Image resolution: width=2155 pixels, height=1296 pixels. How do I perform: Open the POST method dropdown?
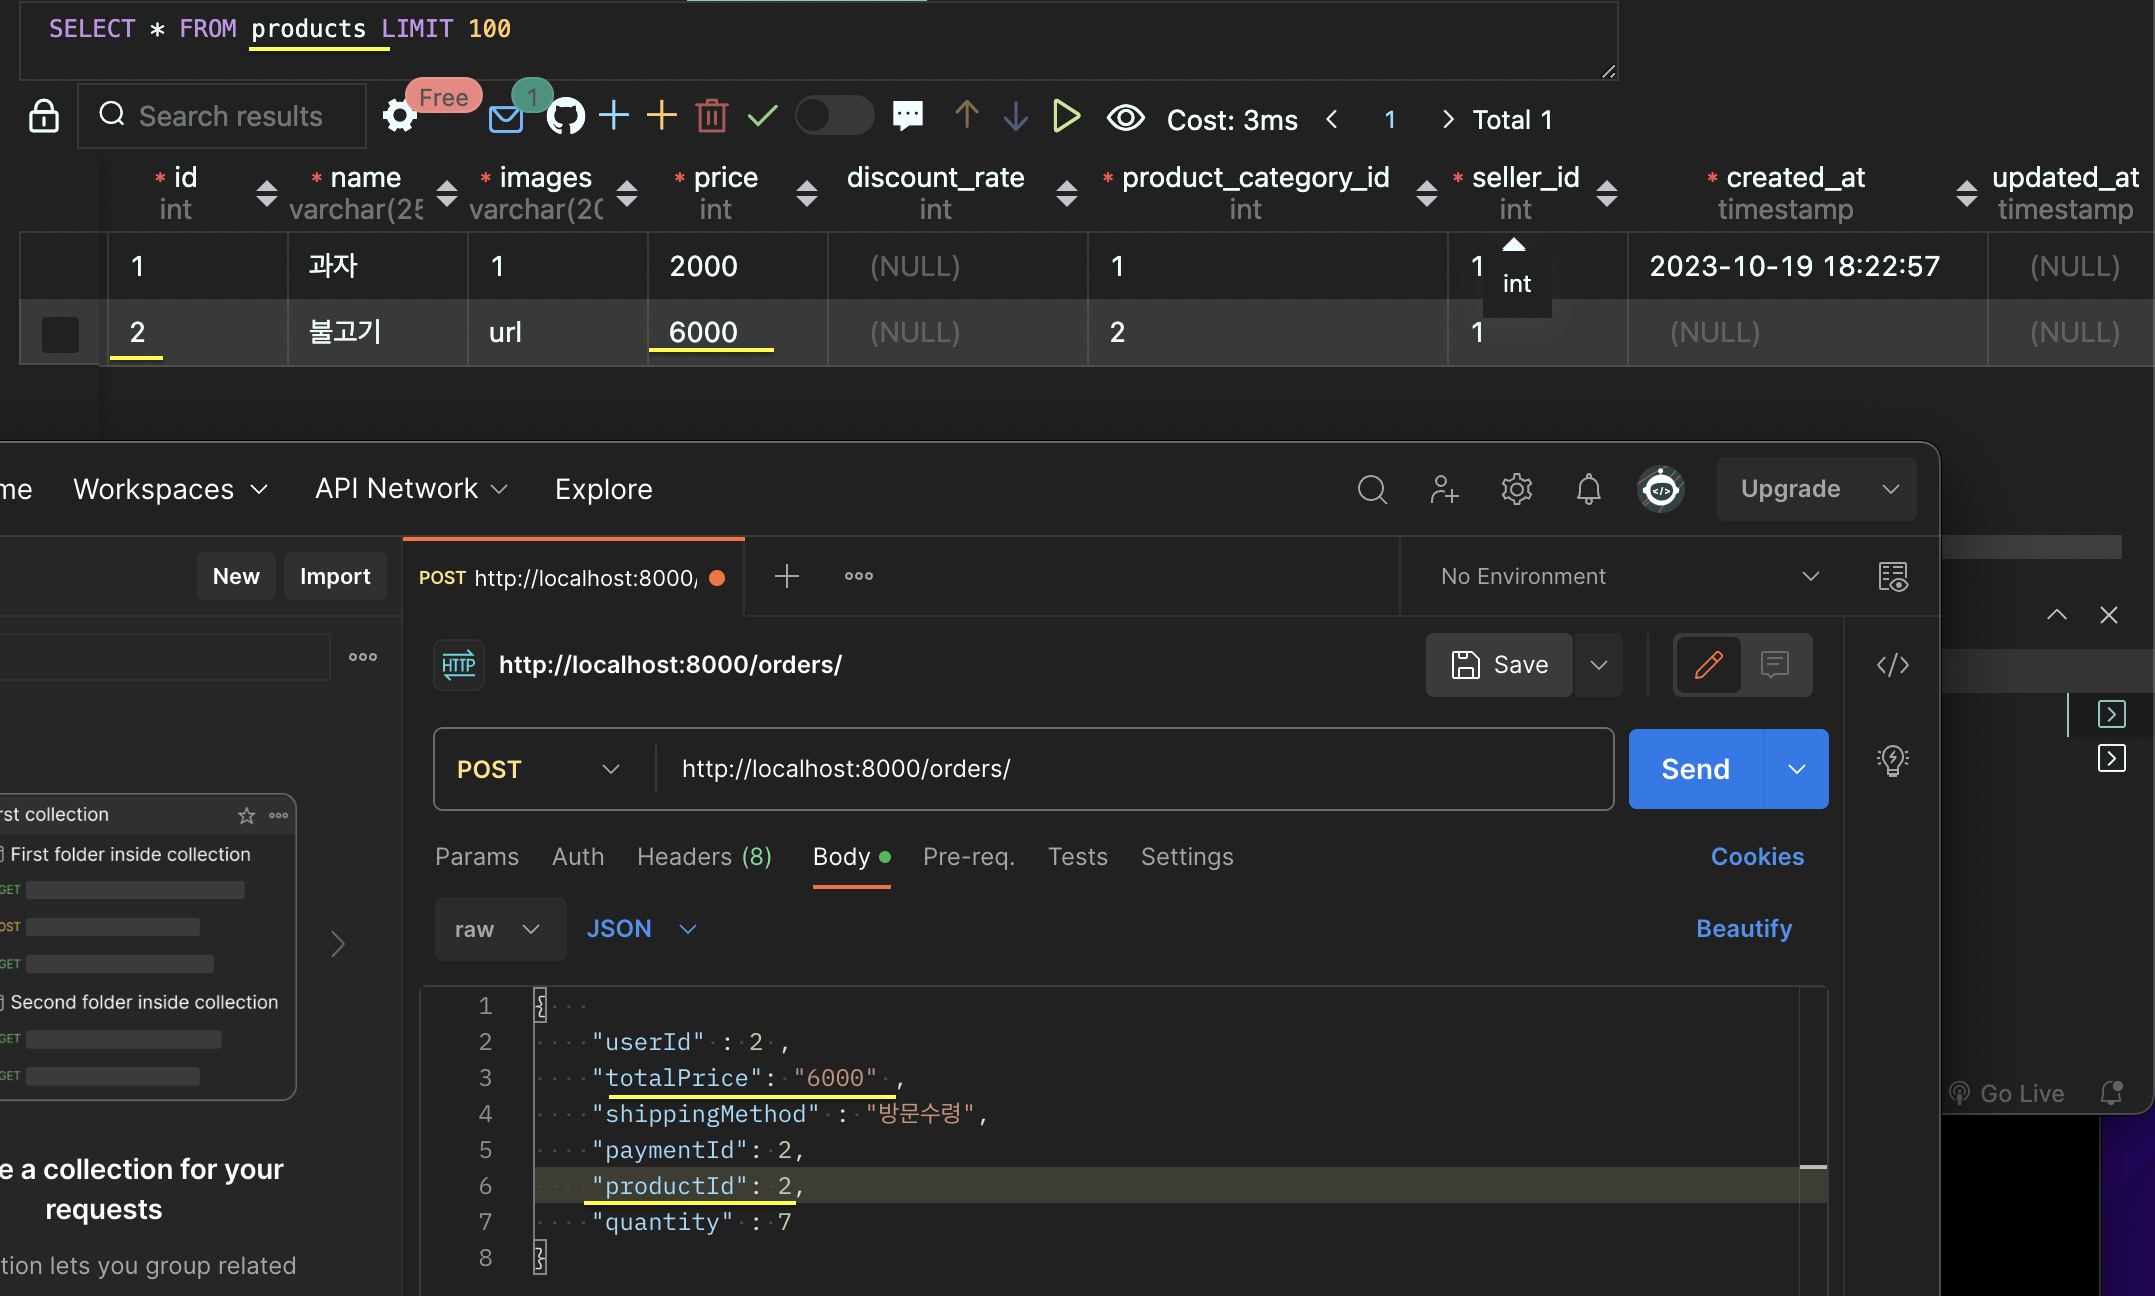pos(540,769)
